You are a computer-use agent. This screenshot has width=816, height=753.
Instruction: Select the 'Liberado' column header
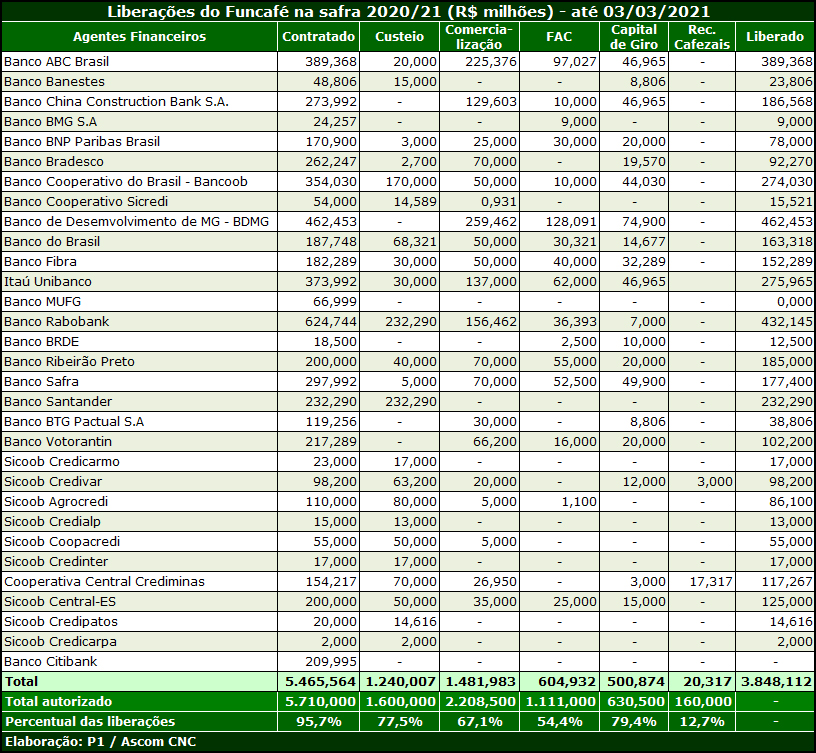tap(775, 36)
